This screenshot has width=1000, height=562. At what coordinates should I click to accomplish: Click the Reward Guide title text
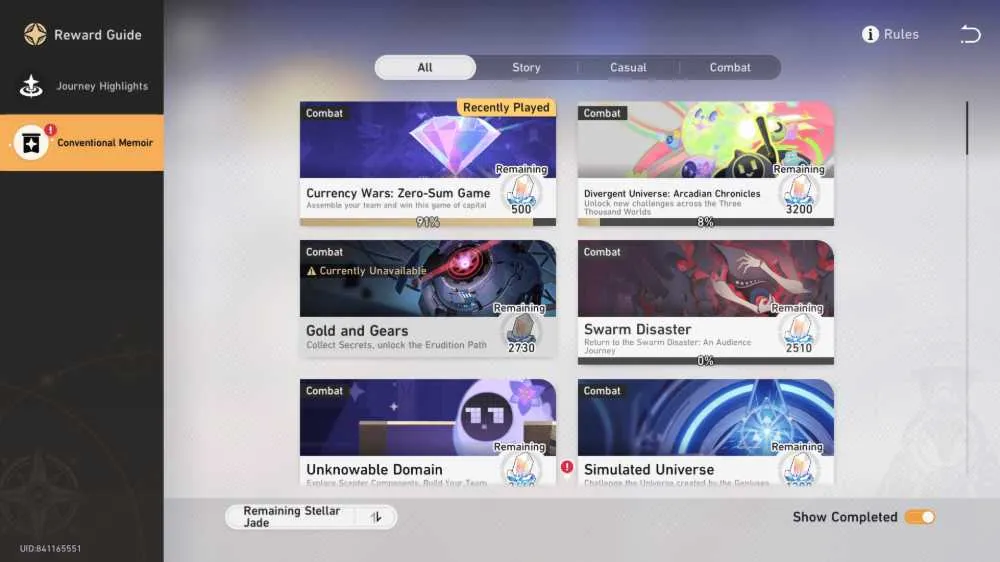click(98, 35)
